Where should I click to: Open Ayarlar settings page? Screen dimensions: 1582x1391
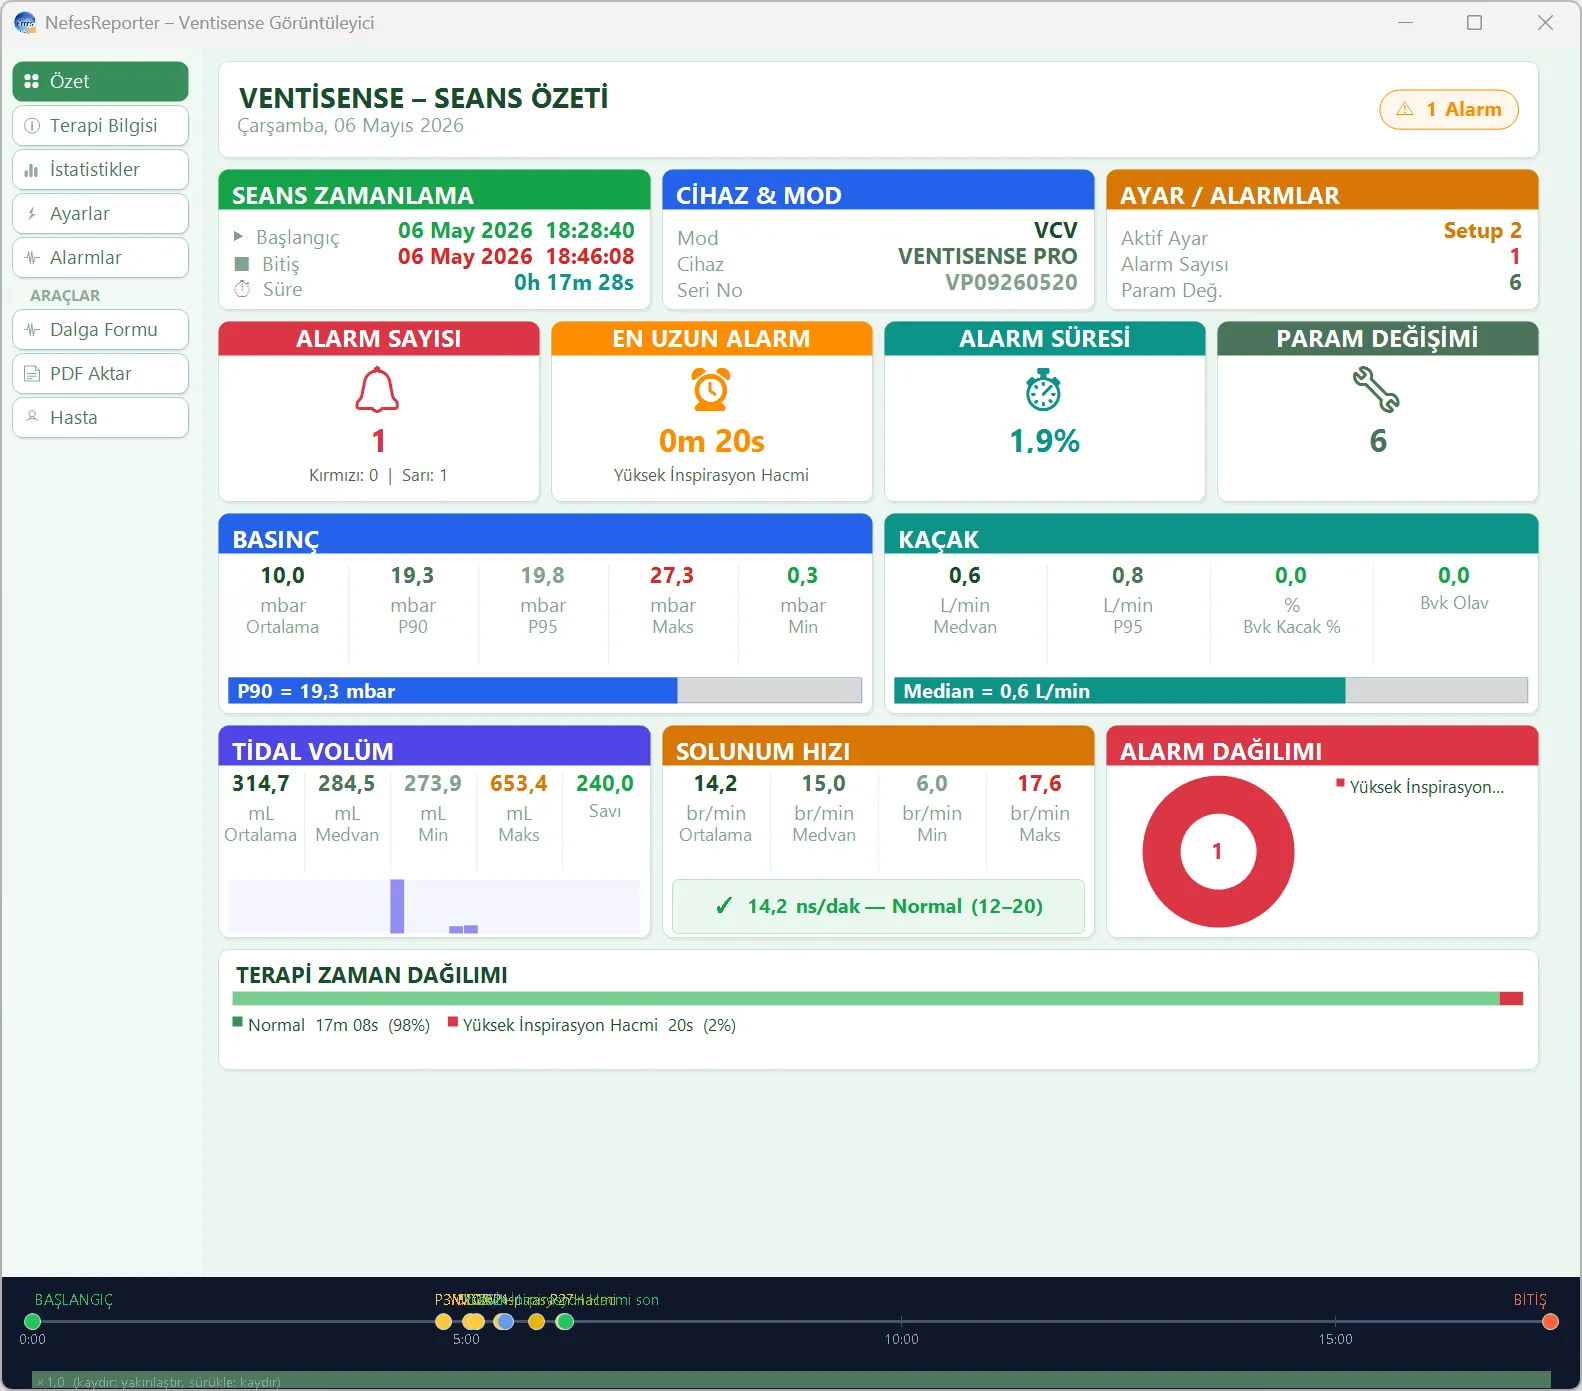coord(100,213)
